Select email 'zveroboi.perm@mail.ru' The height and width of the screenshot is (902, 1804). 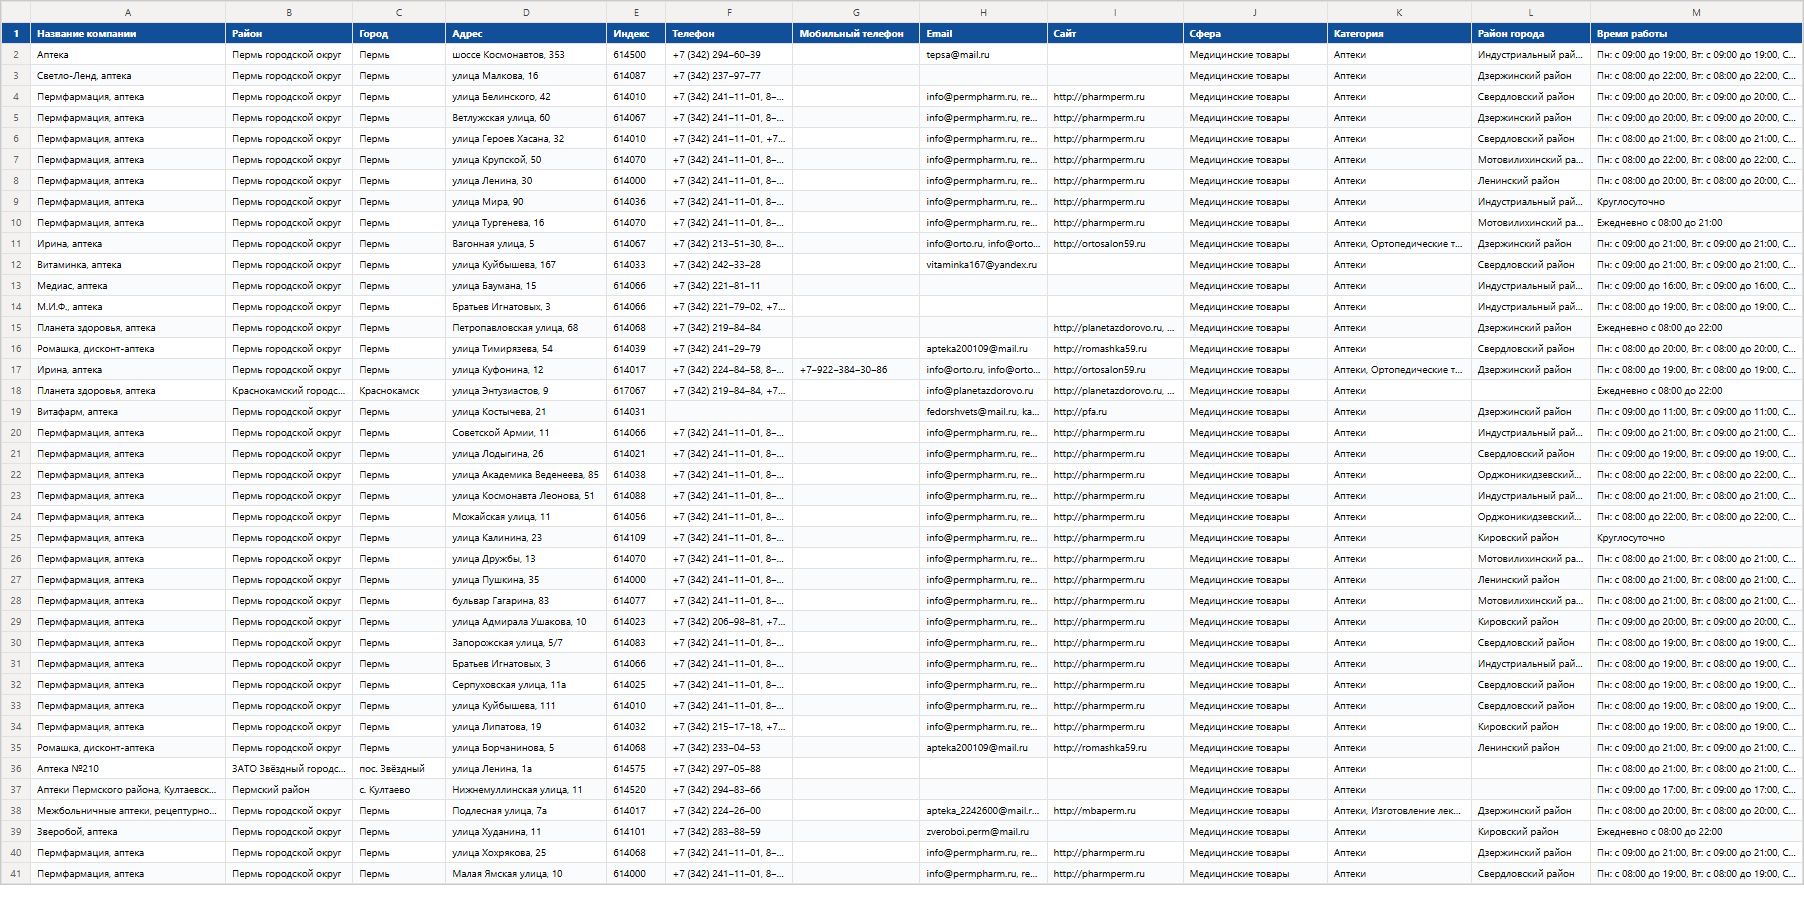pyautogui.click(x=983, y=832)
